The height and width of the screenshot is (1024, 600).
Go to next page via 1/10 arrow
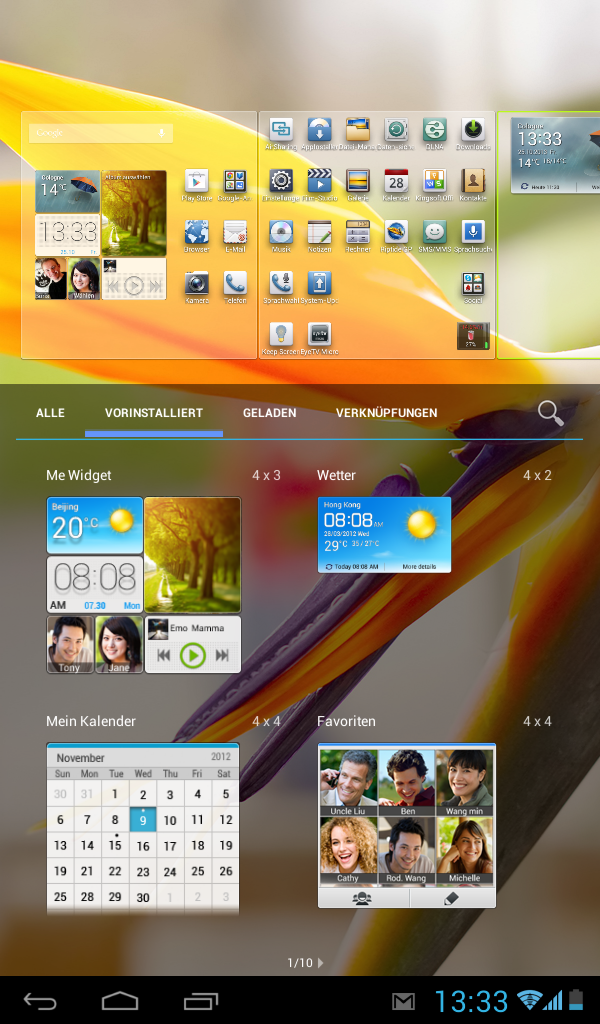[x=320, y=963]
